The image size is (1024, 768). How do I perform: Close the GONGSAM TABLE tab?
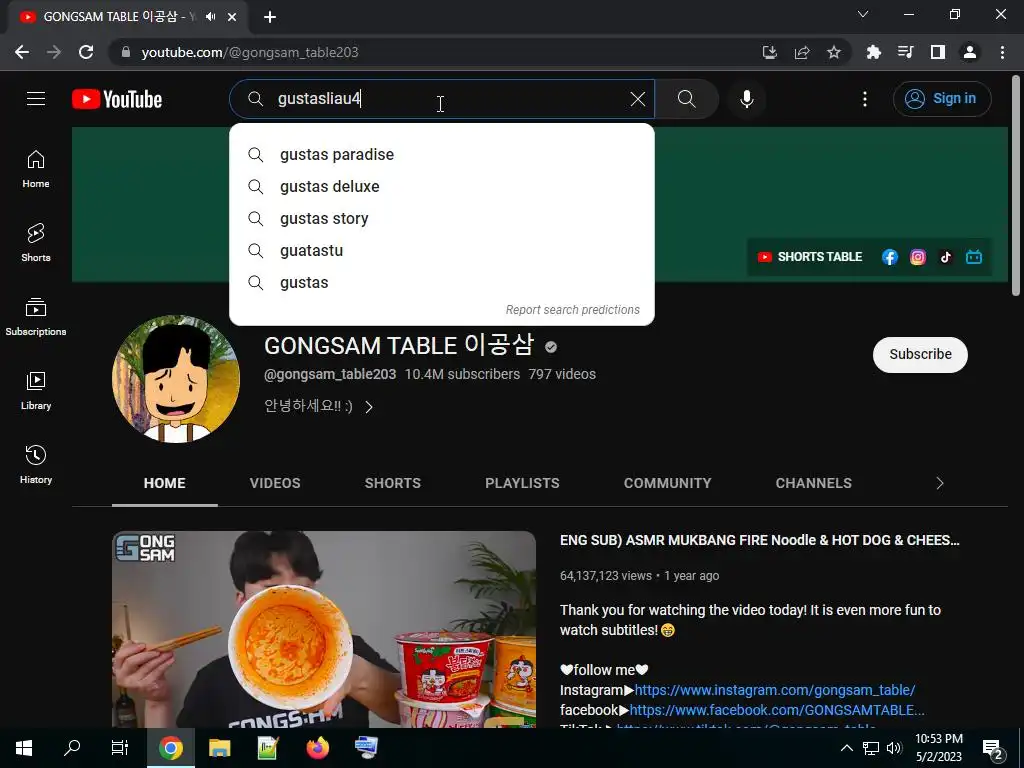pos(232,17)
